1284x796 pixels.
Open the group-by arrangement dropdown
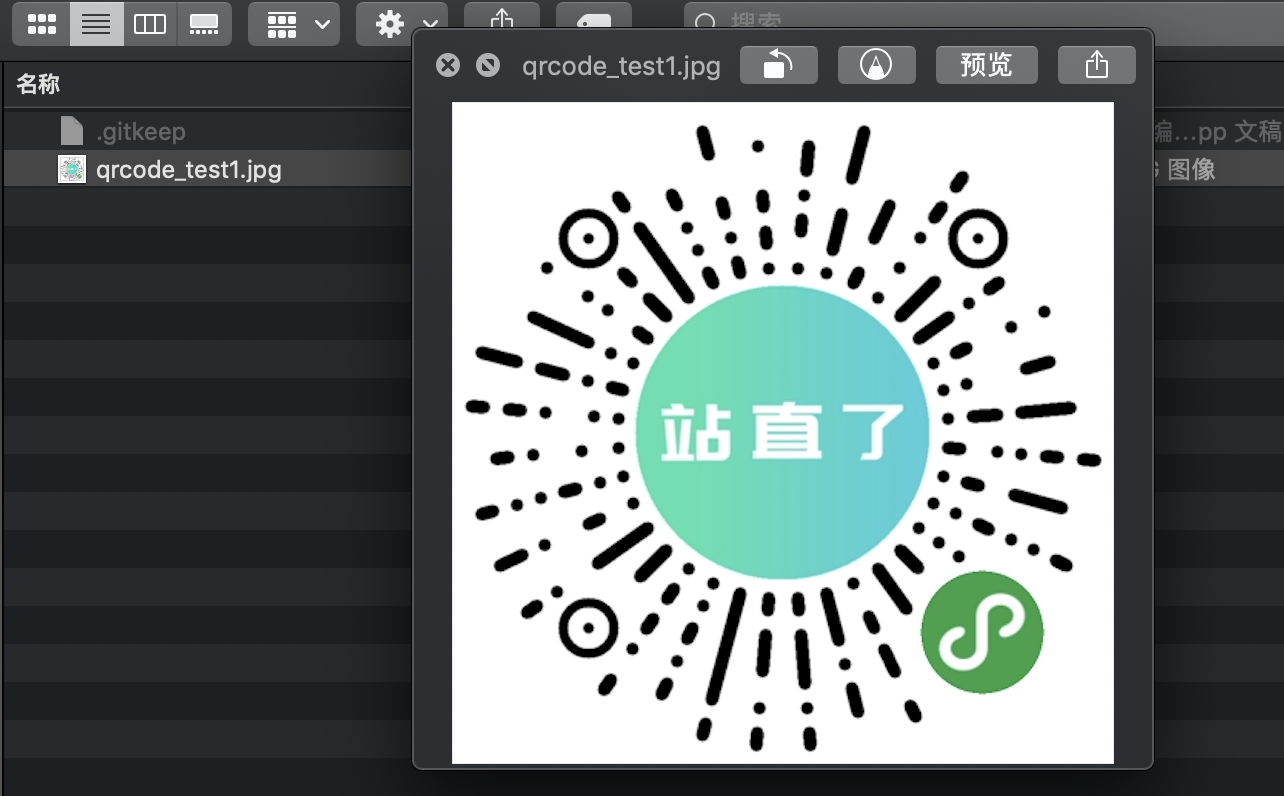(x=294, y=24)
